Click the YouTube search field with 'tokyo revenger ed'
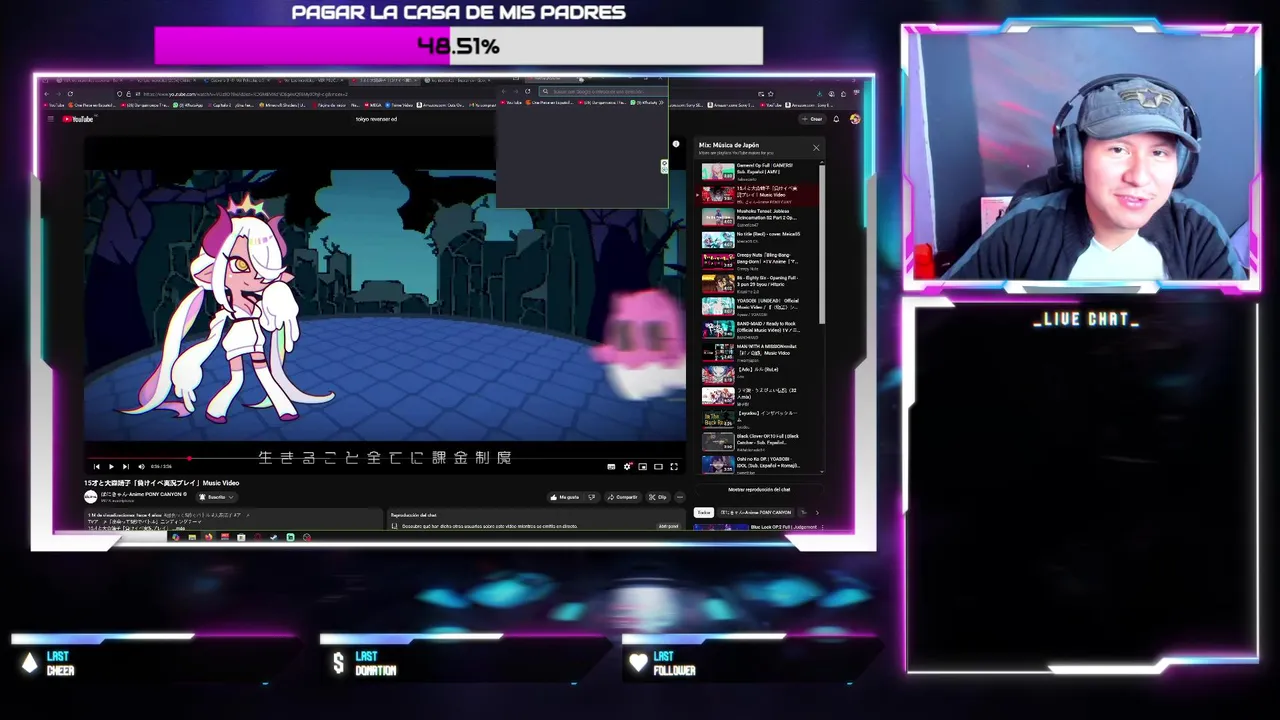Image resolution: width=1280 pixels, height=720 pixels. (376, 119)
